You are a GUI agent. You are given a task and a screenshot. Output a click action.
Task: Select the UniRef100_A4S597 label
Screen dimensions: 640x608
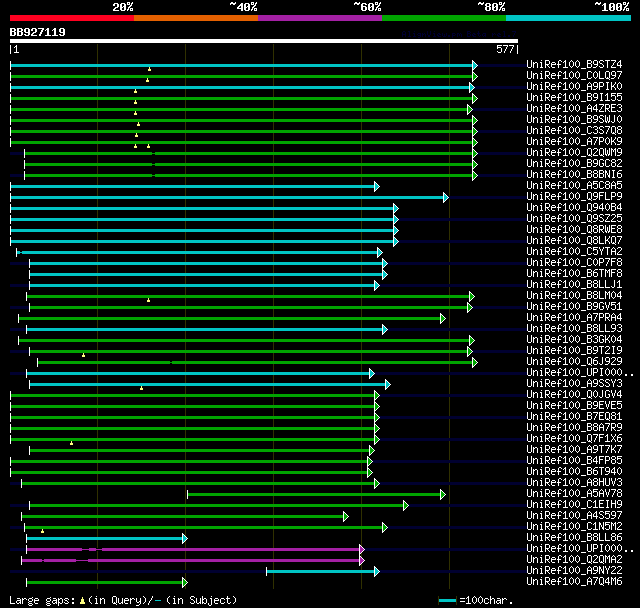point(574,516)
